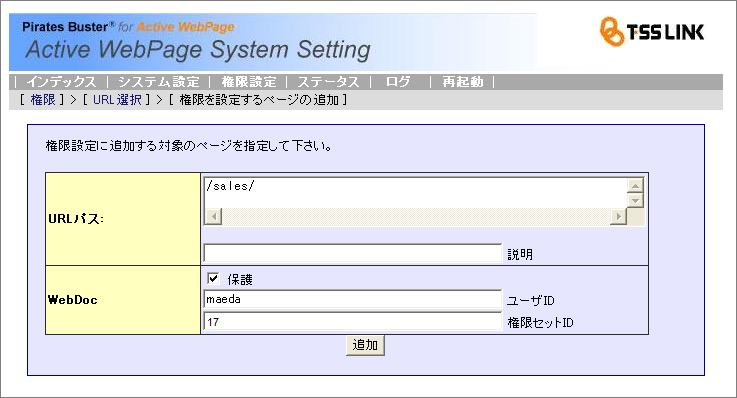Click the Pirates Buster for Active WebPage text

pos(128,27)
